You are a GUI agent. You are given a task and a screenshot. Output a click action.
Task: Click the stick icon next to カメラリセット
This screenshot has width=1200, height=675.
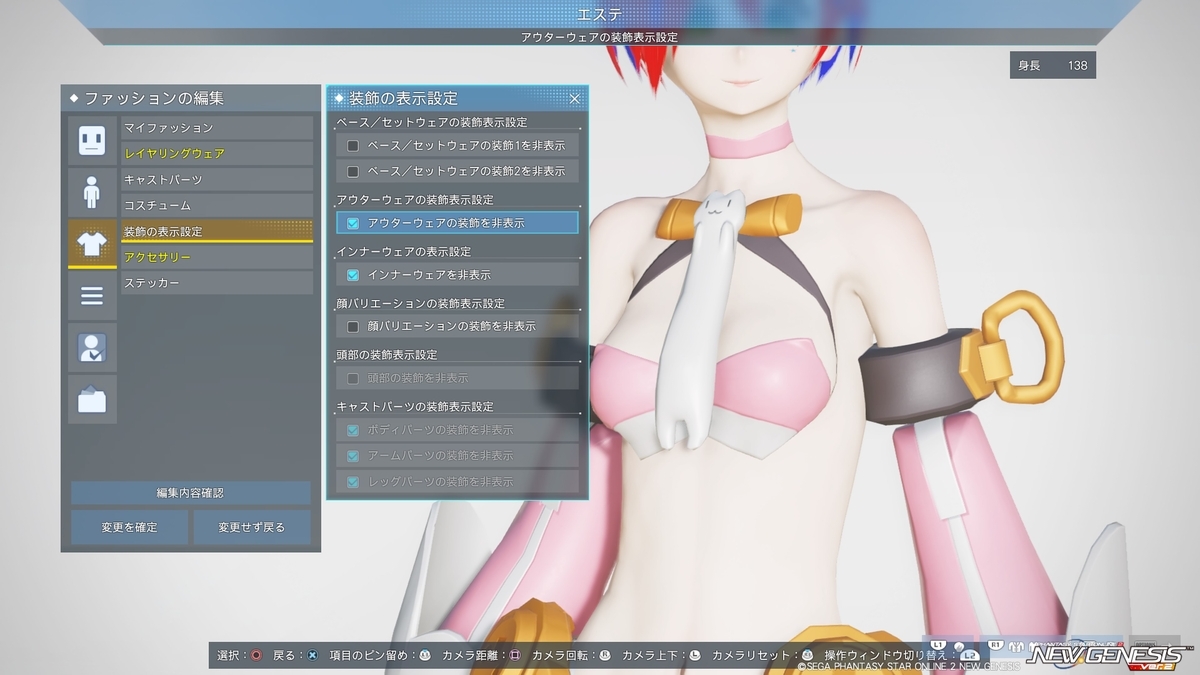[x=806, y=655]
